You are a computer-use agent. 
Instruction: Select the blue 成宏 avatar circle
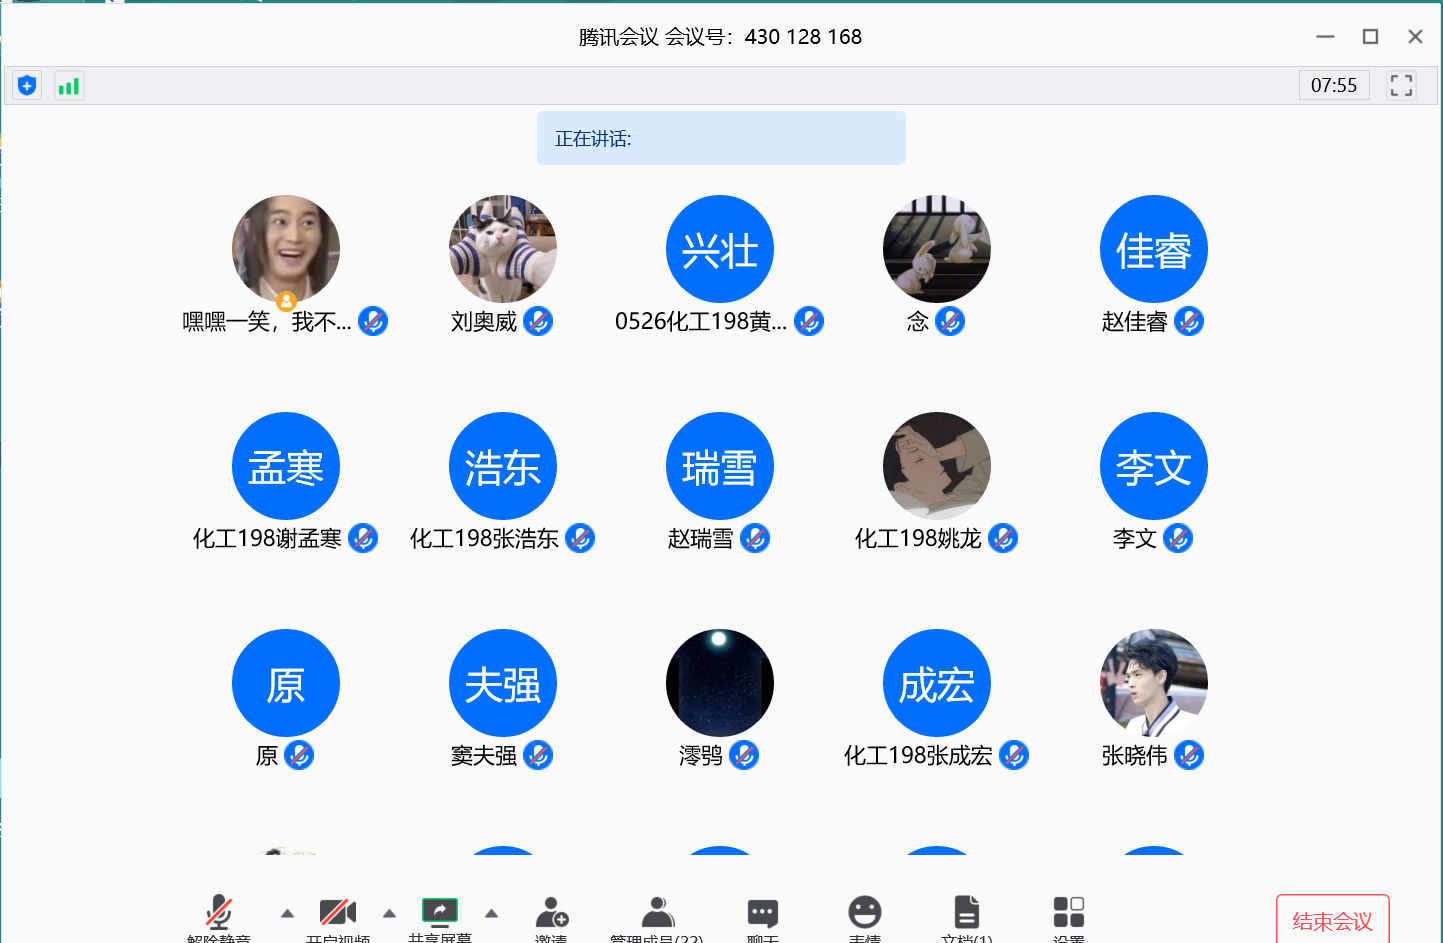[x=937, y=683]
